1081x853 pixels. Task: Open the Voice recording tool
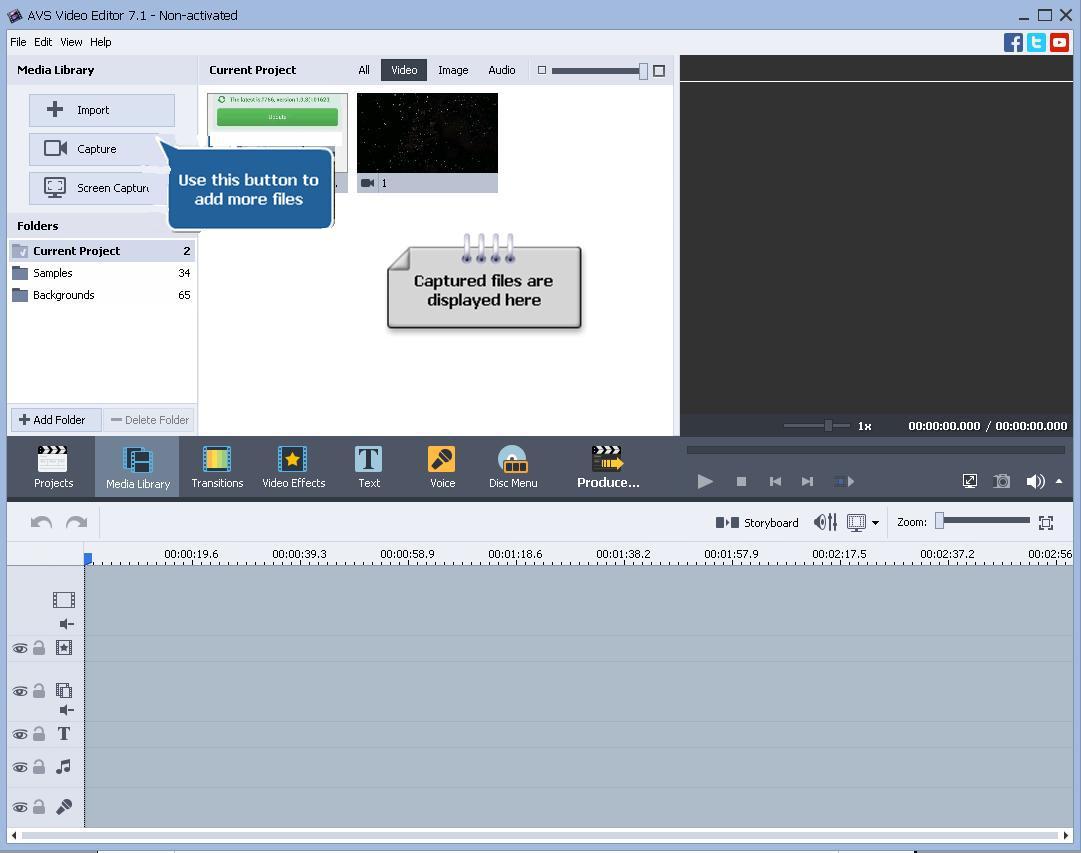[x=441, y=466]
